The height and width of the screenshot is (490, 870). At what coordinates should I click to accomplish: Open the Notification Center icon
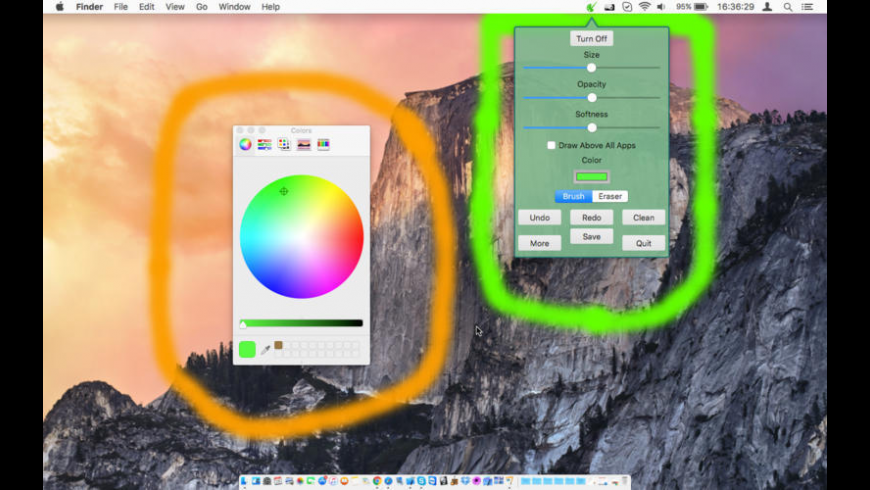(807, 7)
